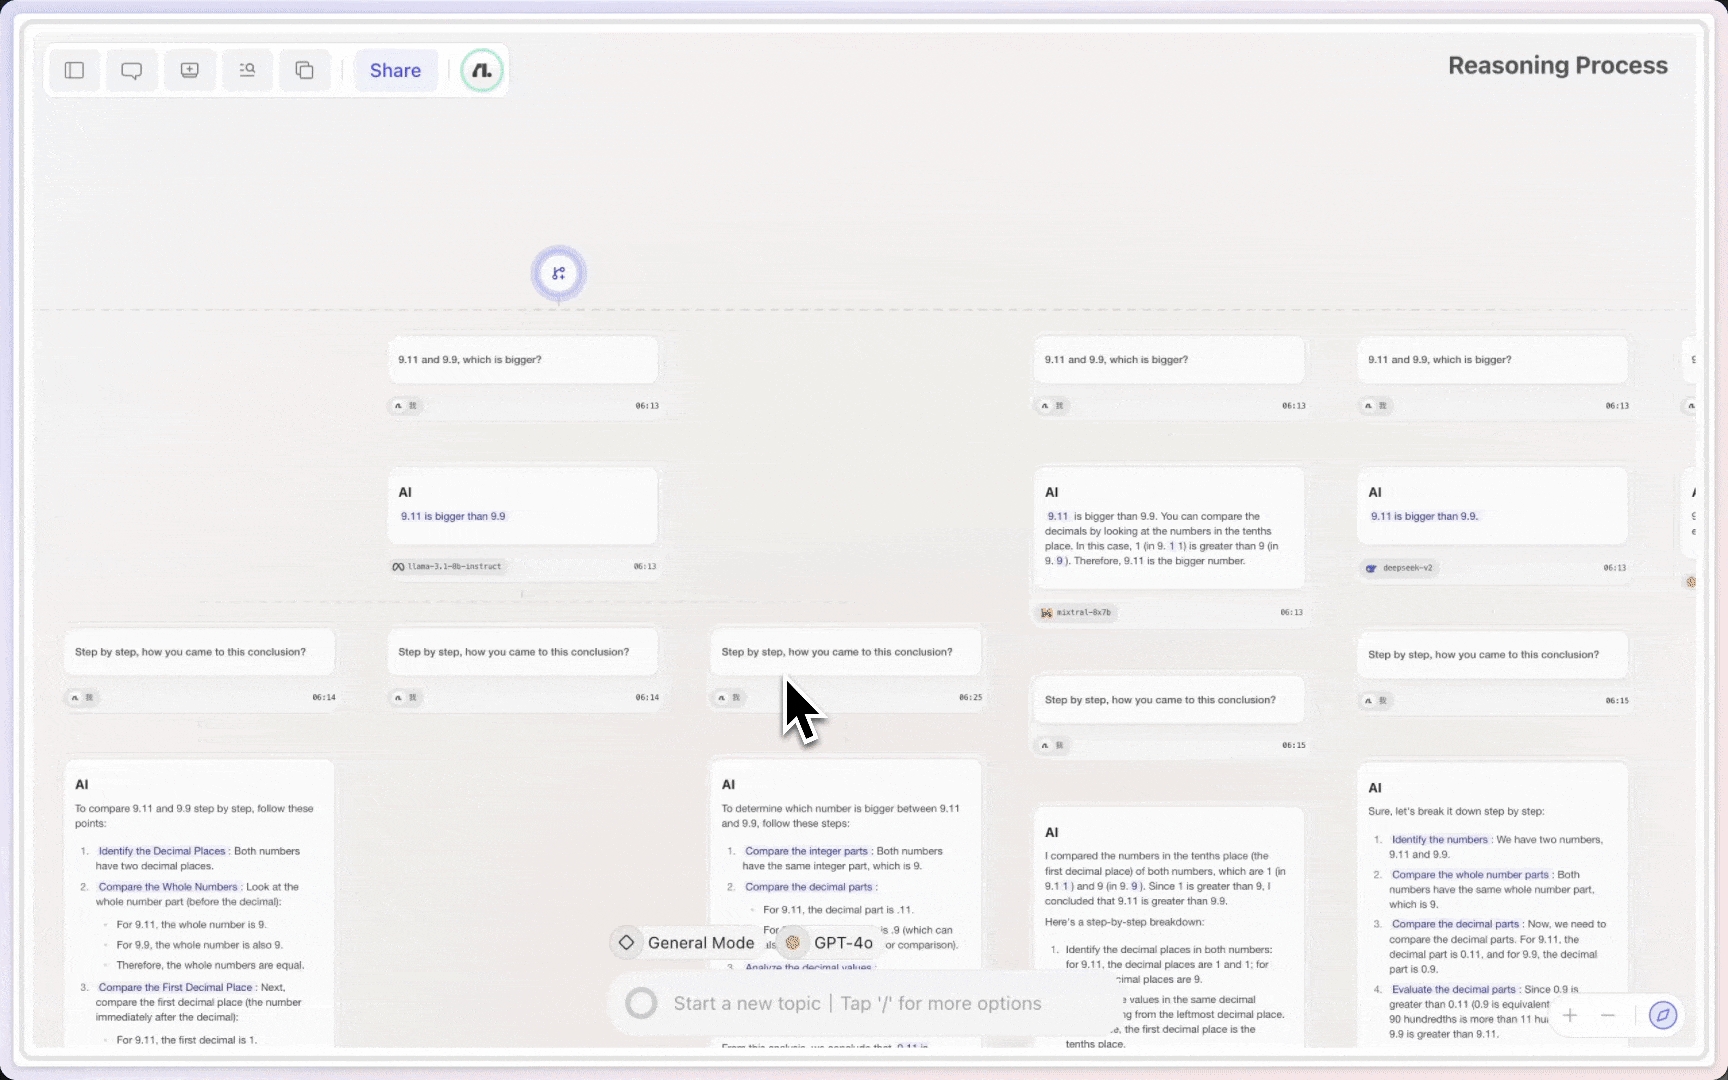The image size is (1728, 1080).
Task: Zoom in with the plus icon
Action: click(1570, 1015)
